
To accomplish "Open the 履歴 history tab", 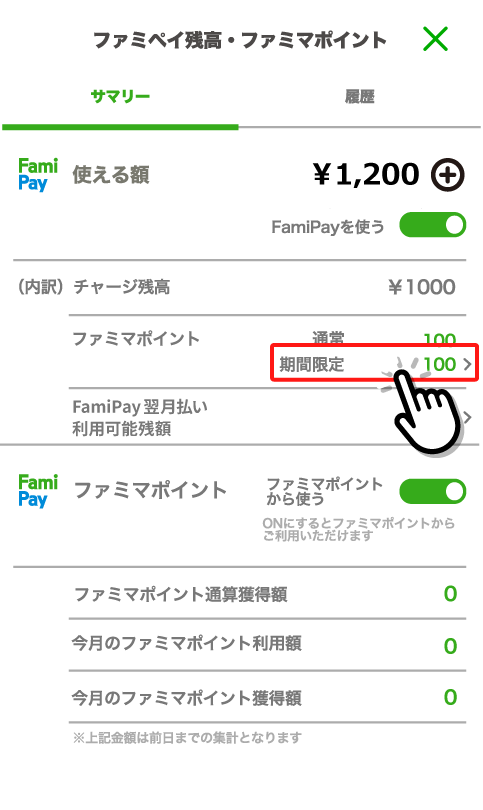I will coord(360,96).
